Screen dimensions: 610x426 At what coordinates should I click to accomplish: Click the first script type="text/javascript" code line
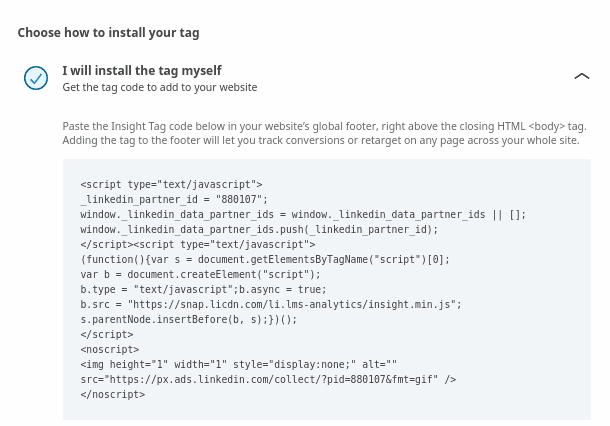171,184
